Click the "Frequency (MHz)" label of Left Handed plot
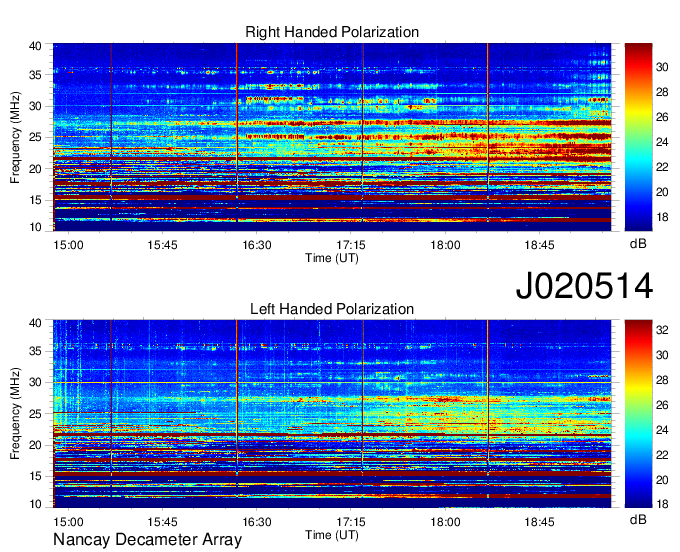The image size is (680, 552). click(15, 414)
